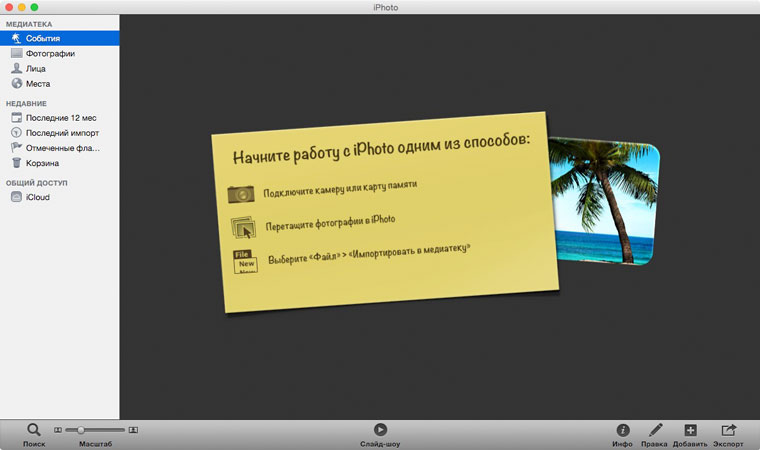Open the Инфо info icon

pyautogui.click(x=622, y=430)
